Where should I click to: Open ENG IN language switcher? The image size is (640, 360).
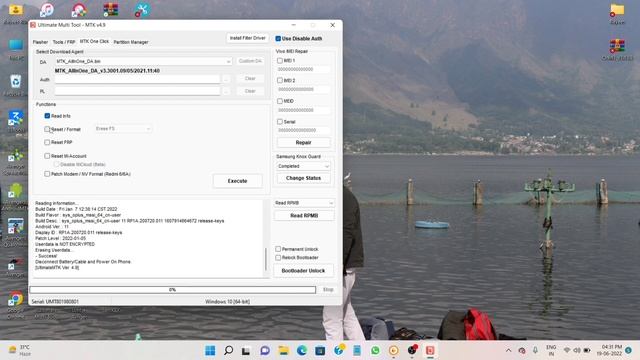(551, 350)
